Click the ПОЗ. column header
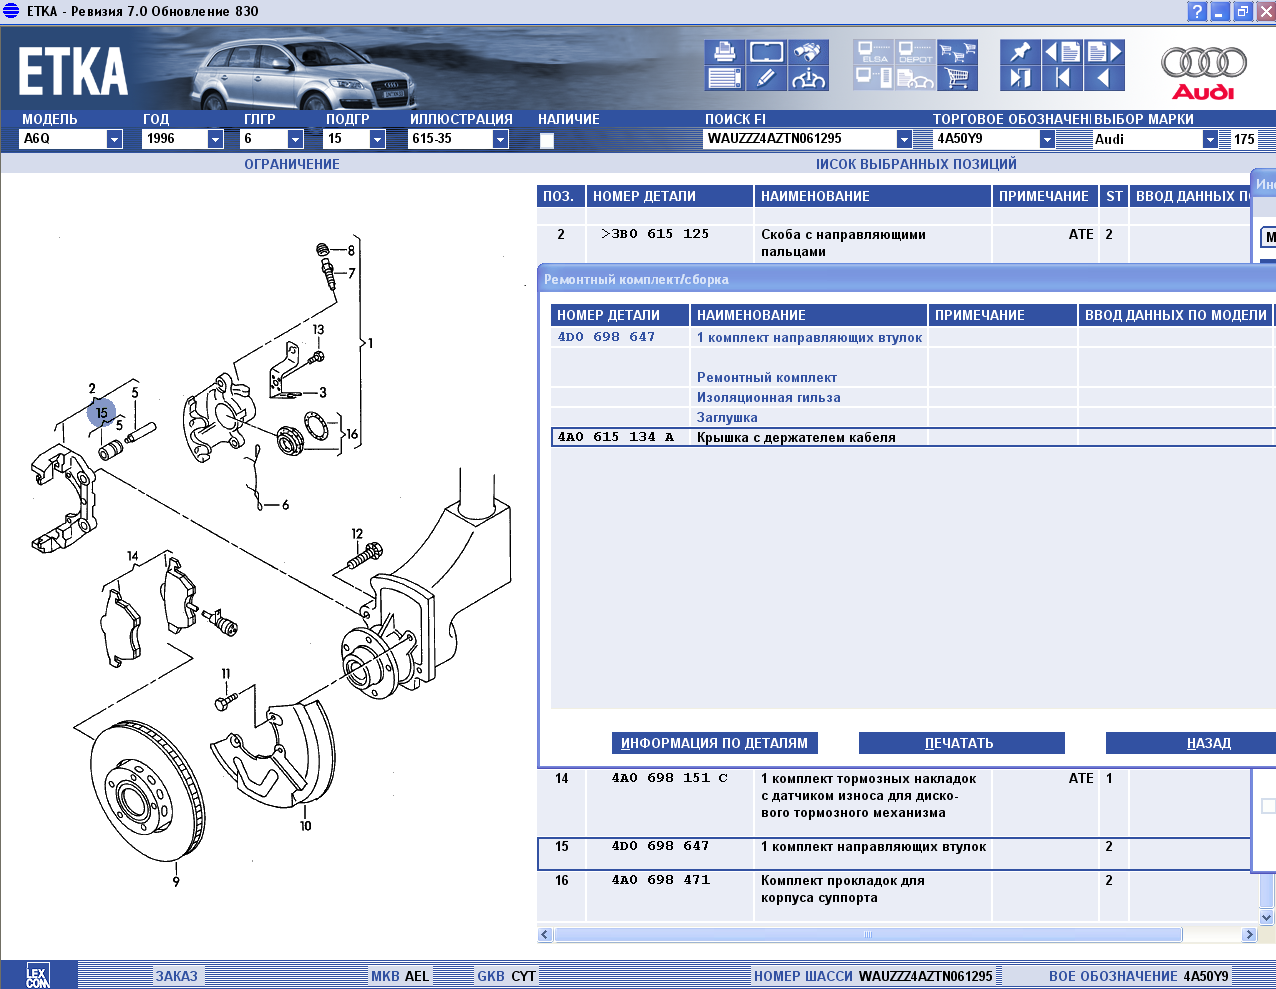1276x989 pixels. 560,196
